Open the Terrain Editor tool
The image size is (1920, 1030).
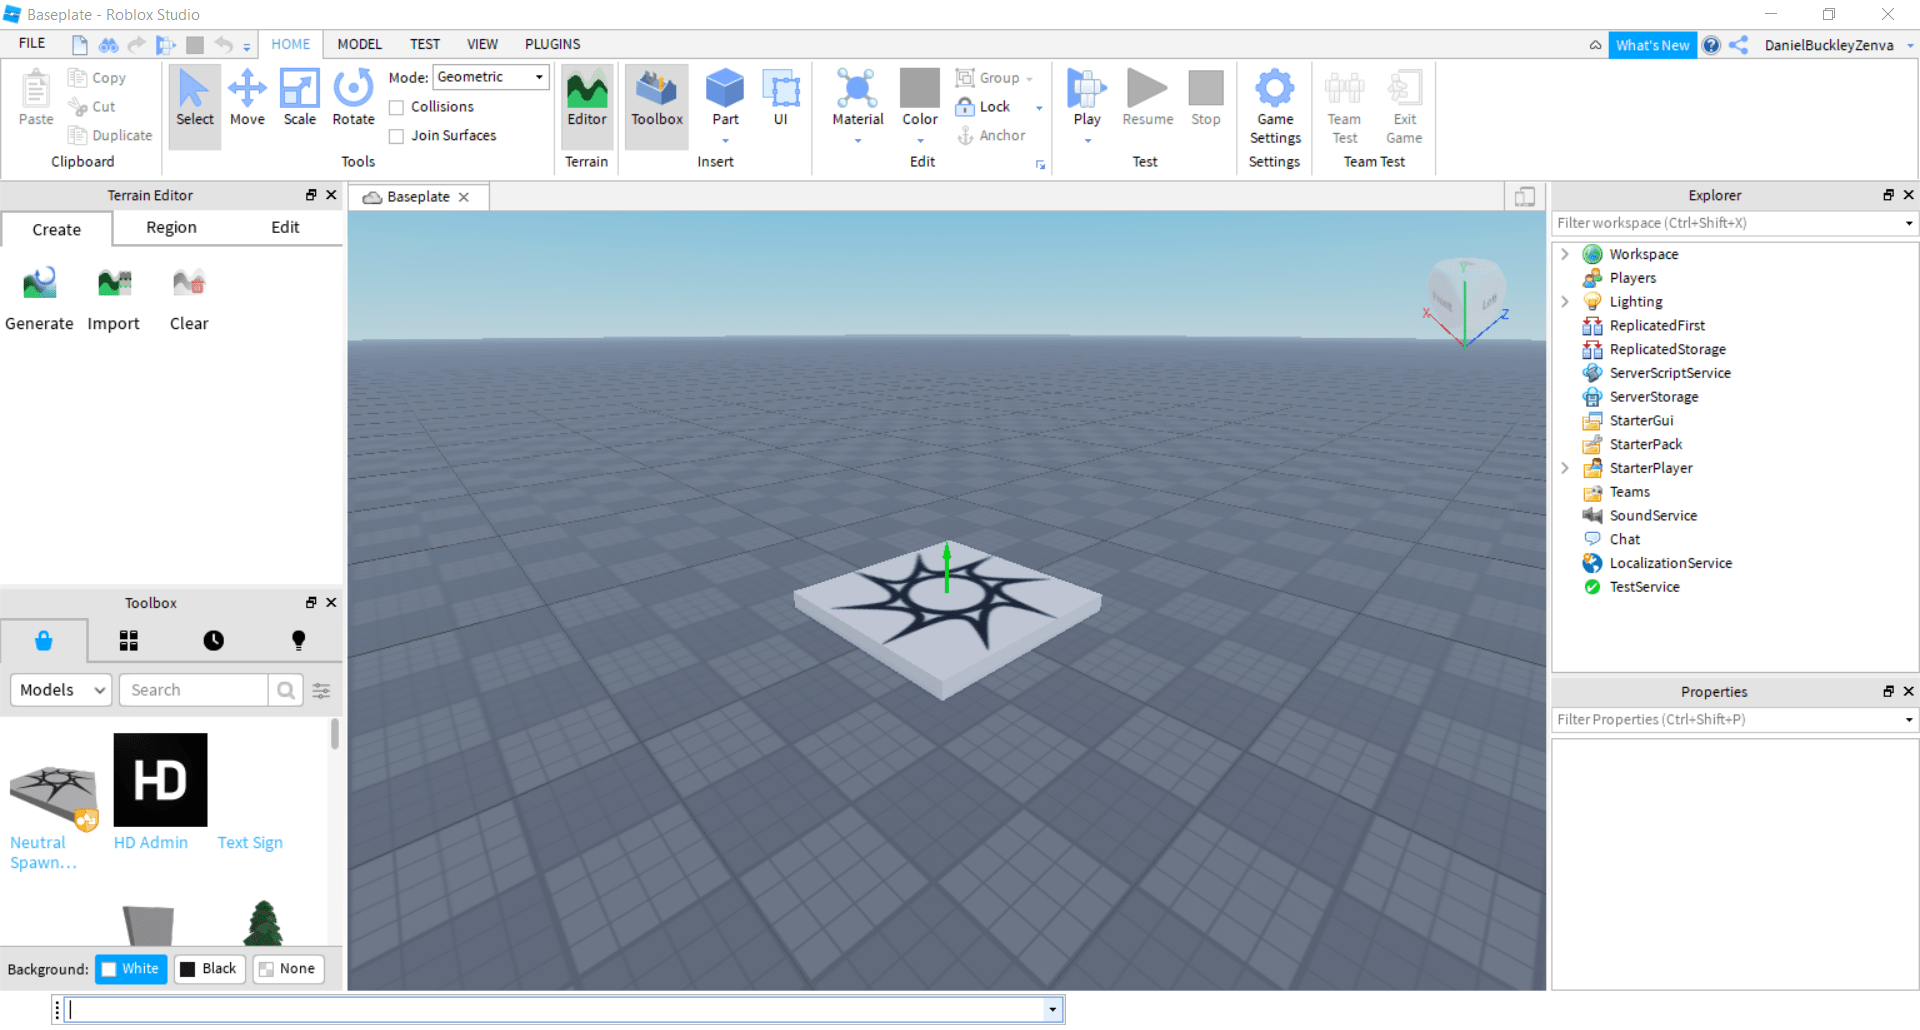587,105
